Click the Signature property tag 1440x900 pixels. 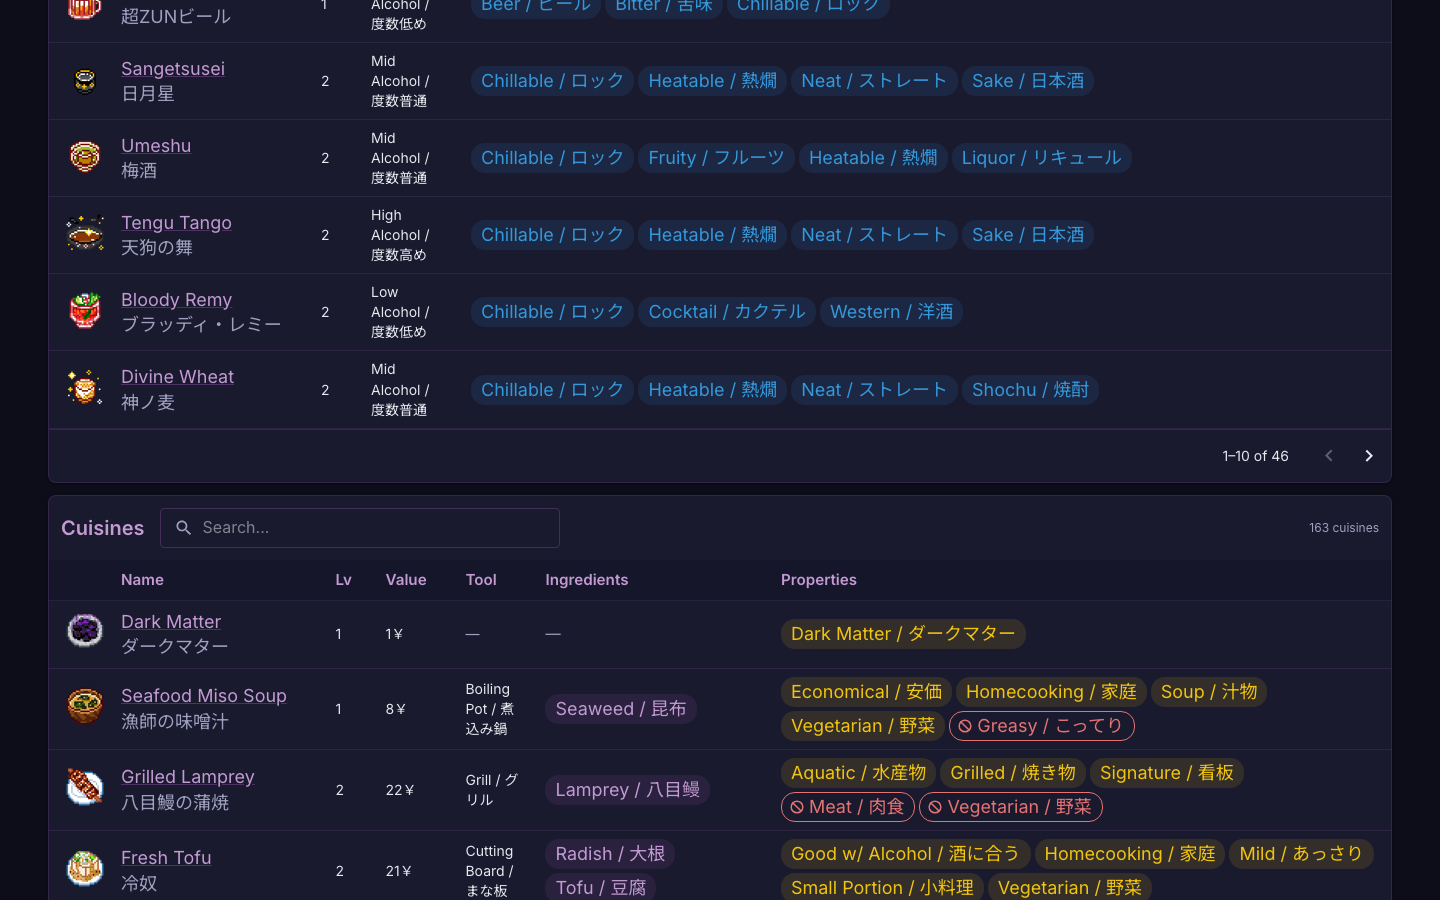pyautogui.click(x=1167, y=773)
